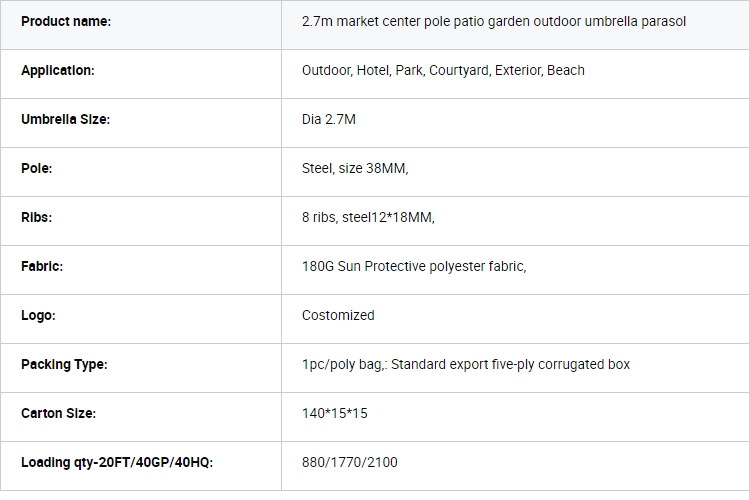Click the Application label

(x=58, y=71)
